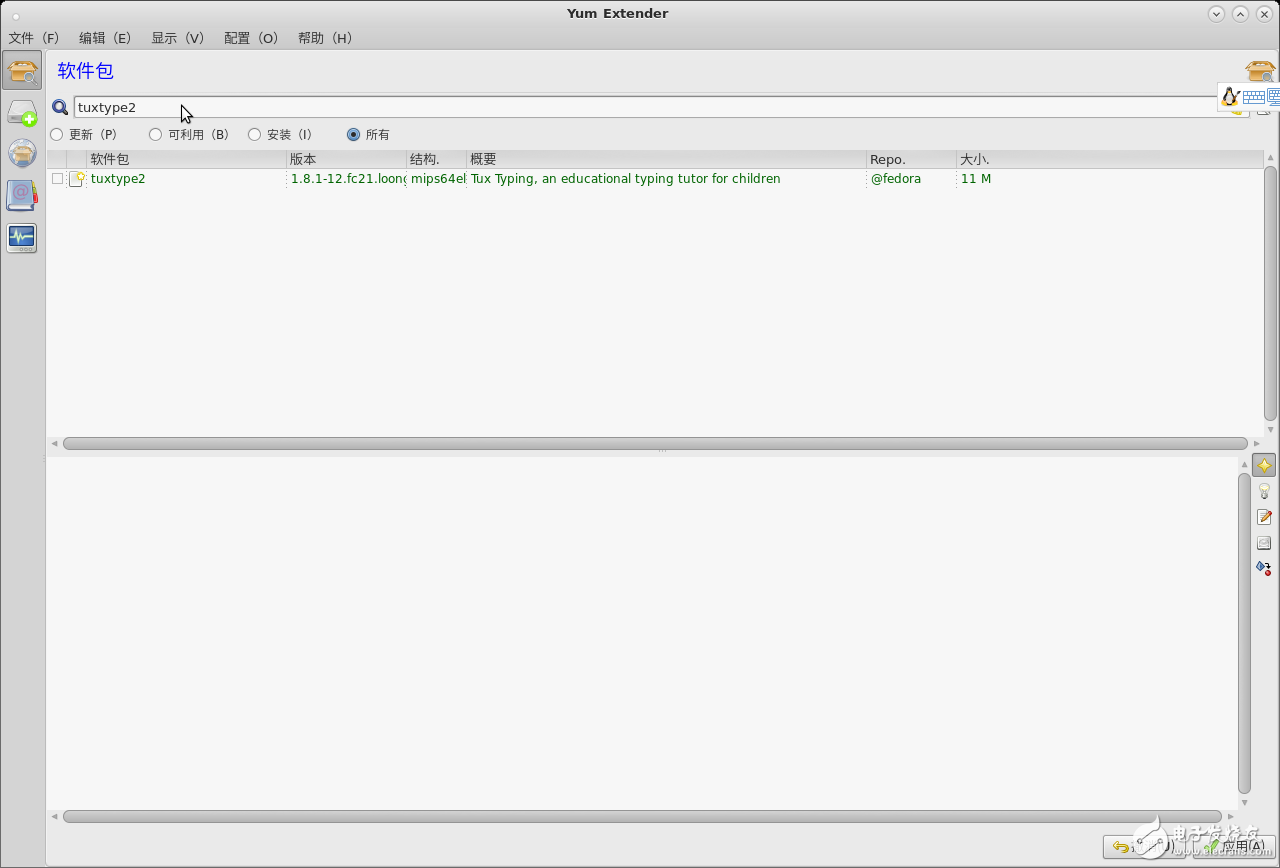Open the 帮助 (H) menu
This screenshot has width=1280, height=868.
click(x=325, y=38)
